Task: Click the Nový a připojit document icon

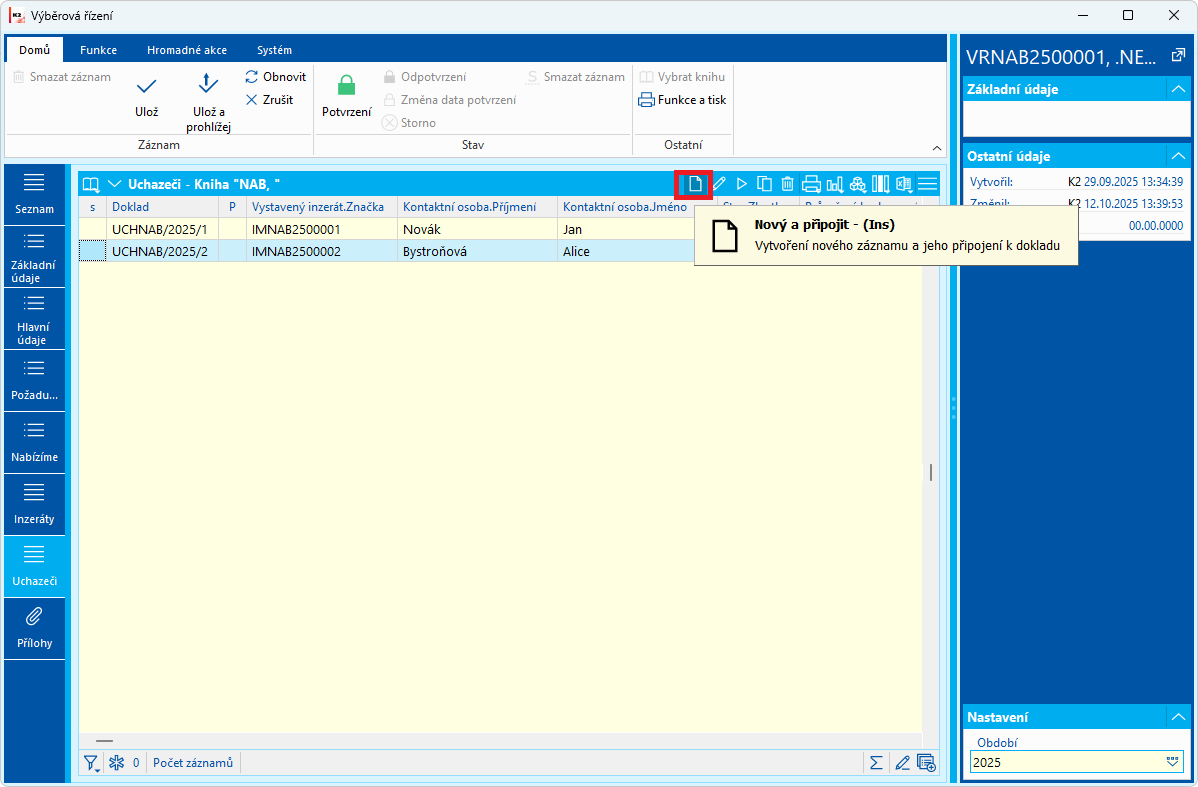Action: point(695,184)
